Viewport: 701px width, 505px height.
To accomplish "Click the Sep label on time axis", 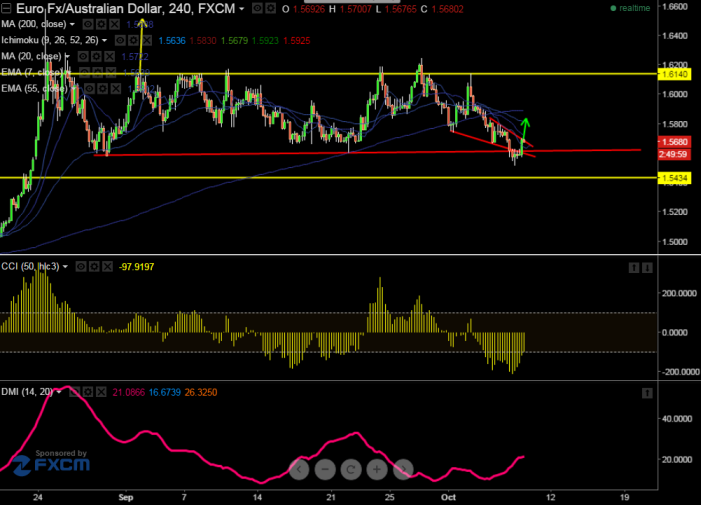I will [x=126, y=497].
